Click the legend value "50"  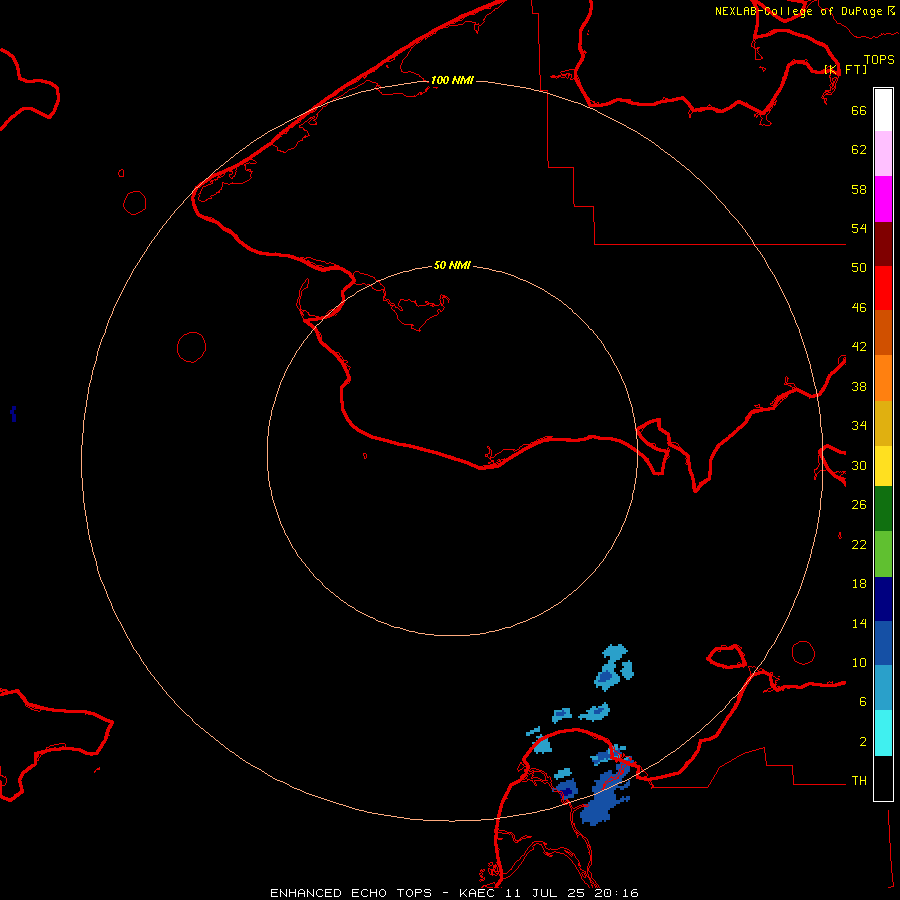click(859, 268)
